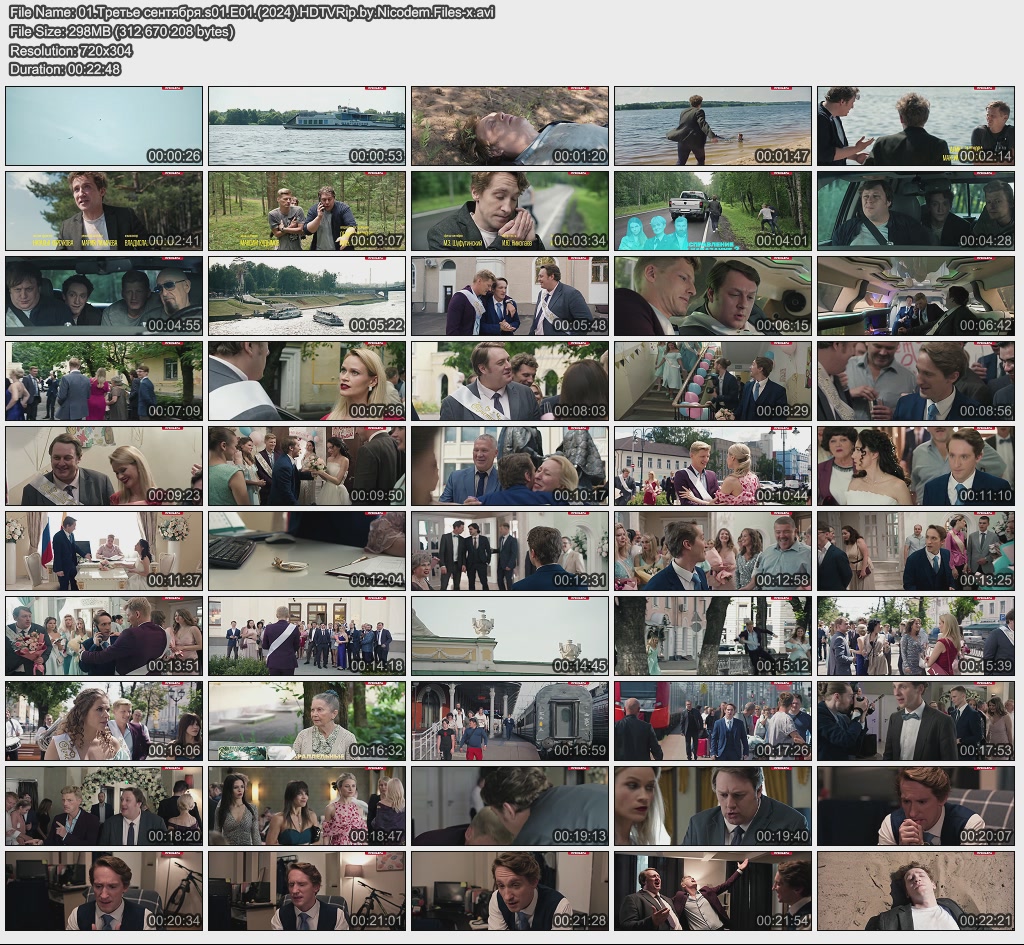Screen dimensions: 1024x945
Task: Click the photographer frame at 00:17:53
Action: pyautogui.click(x=916, y=721)
